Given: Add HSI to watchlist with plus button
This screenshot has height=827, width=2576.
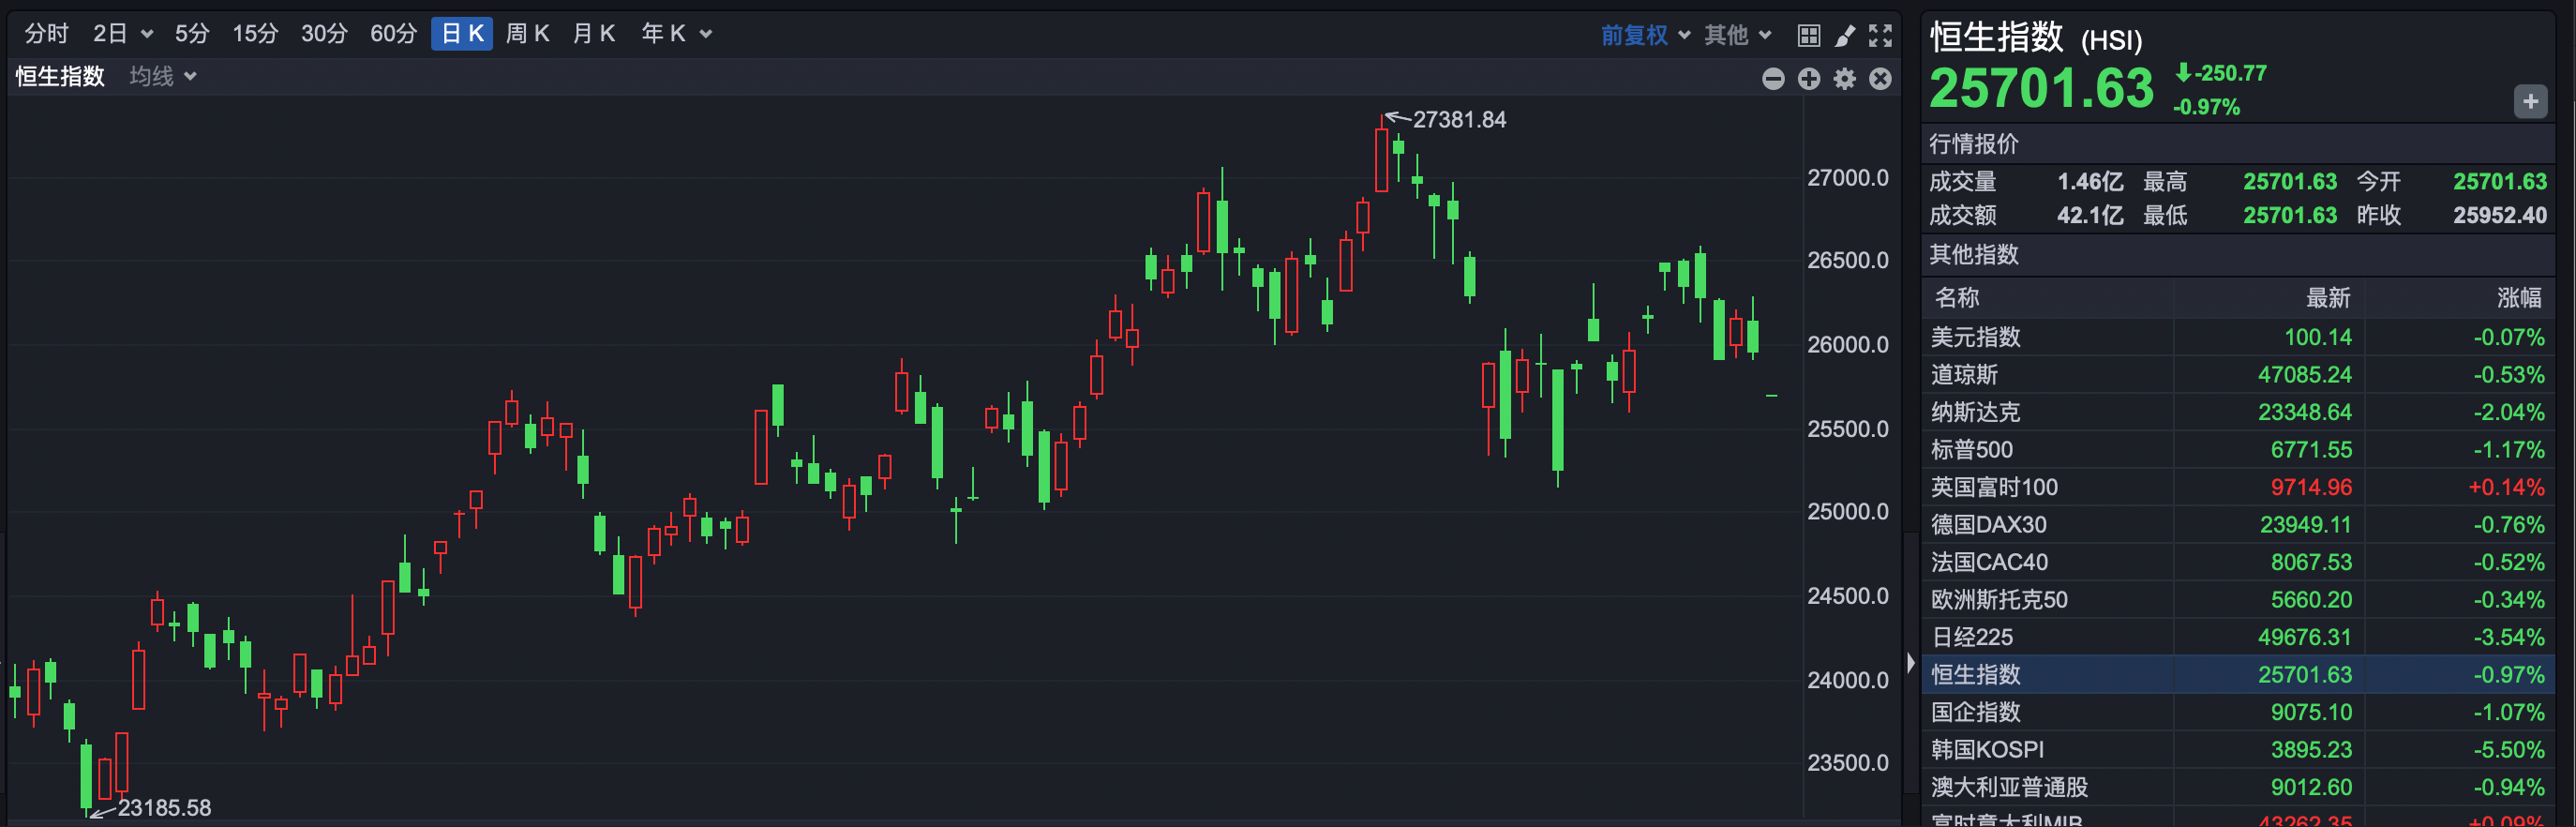Looking at the screenshot, I should tap(2530, 101).
